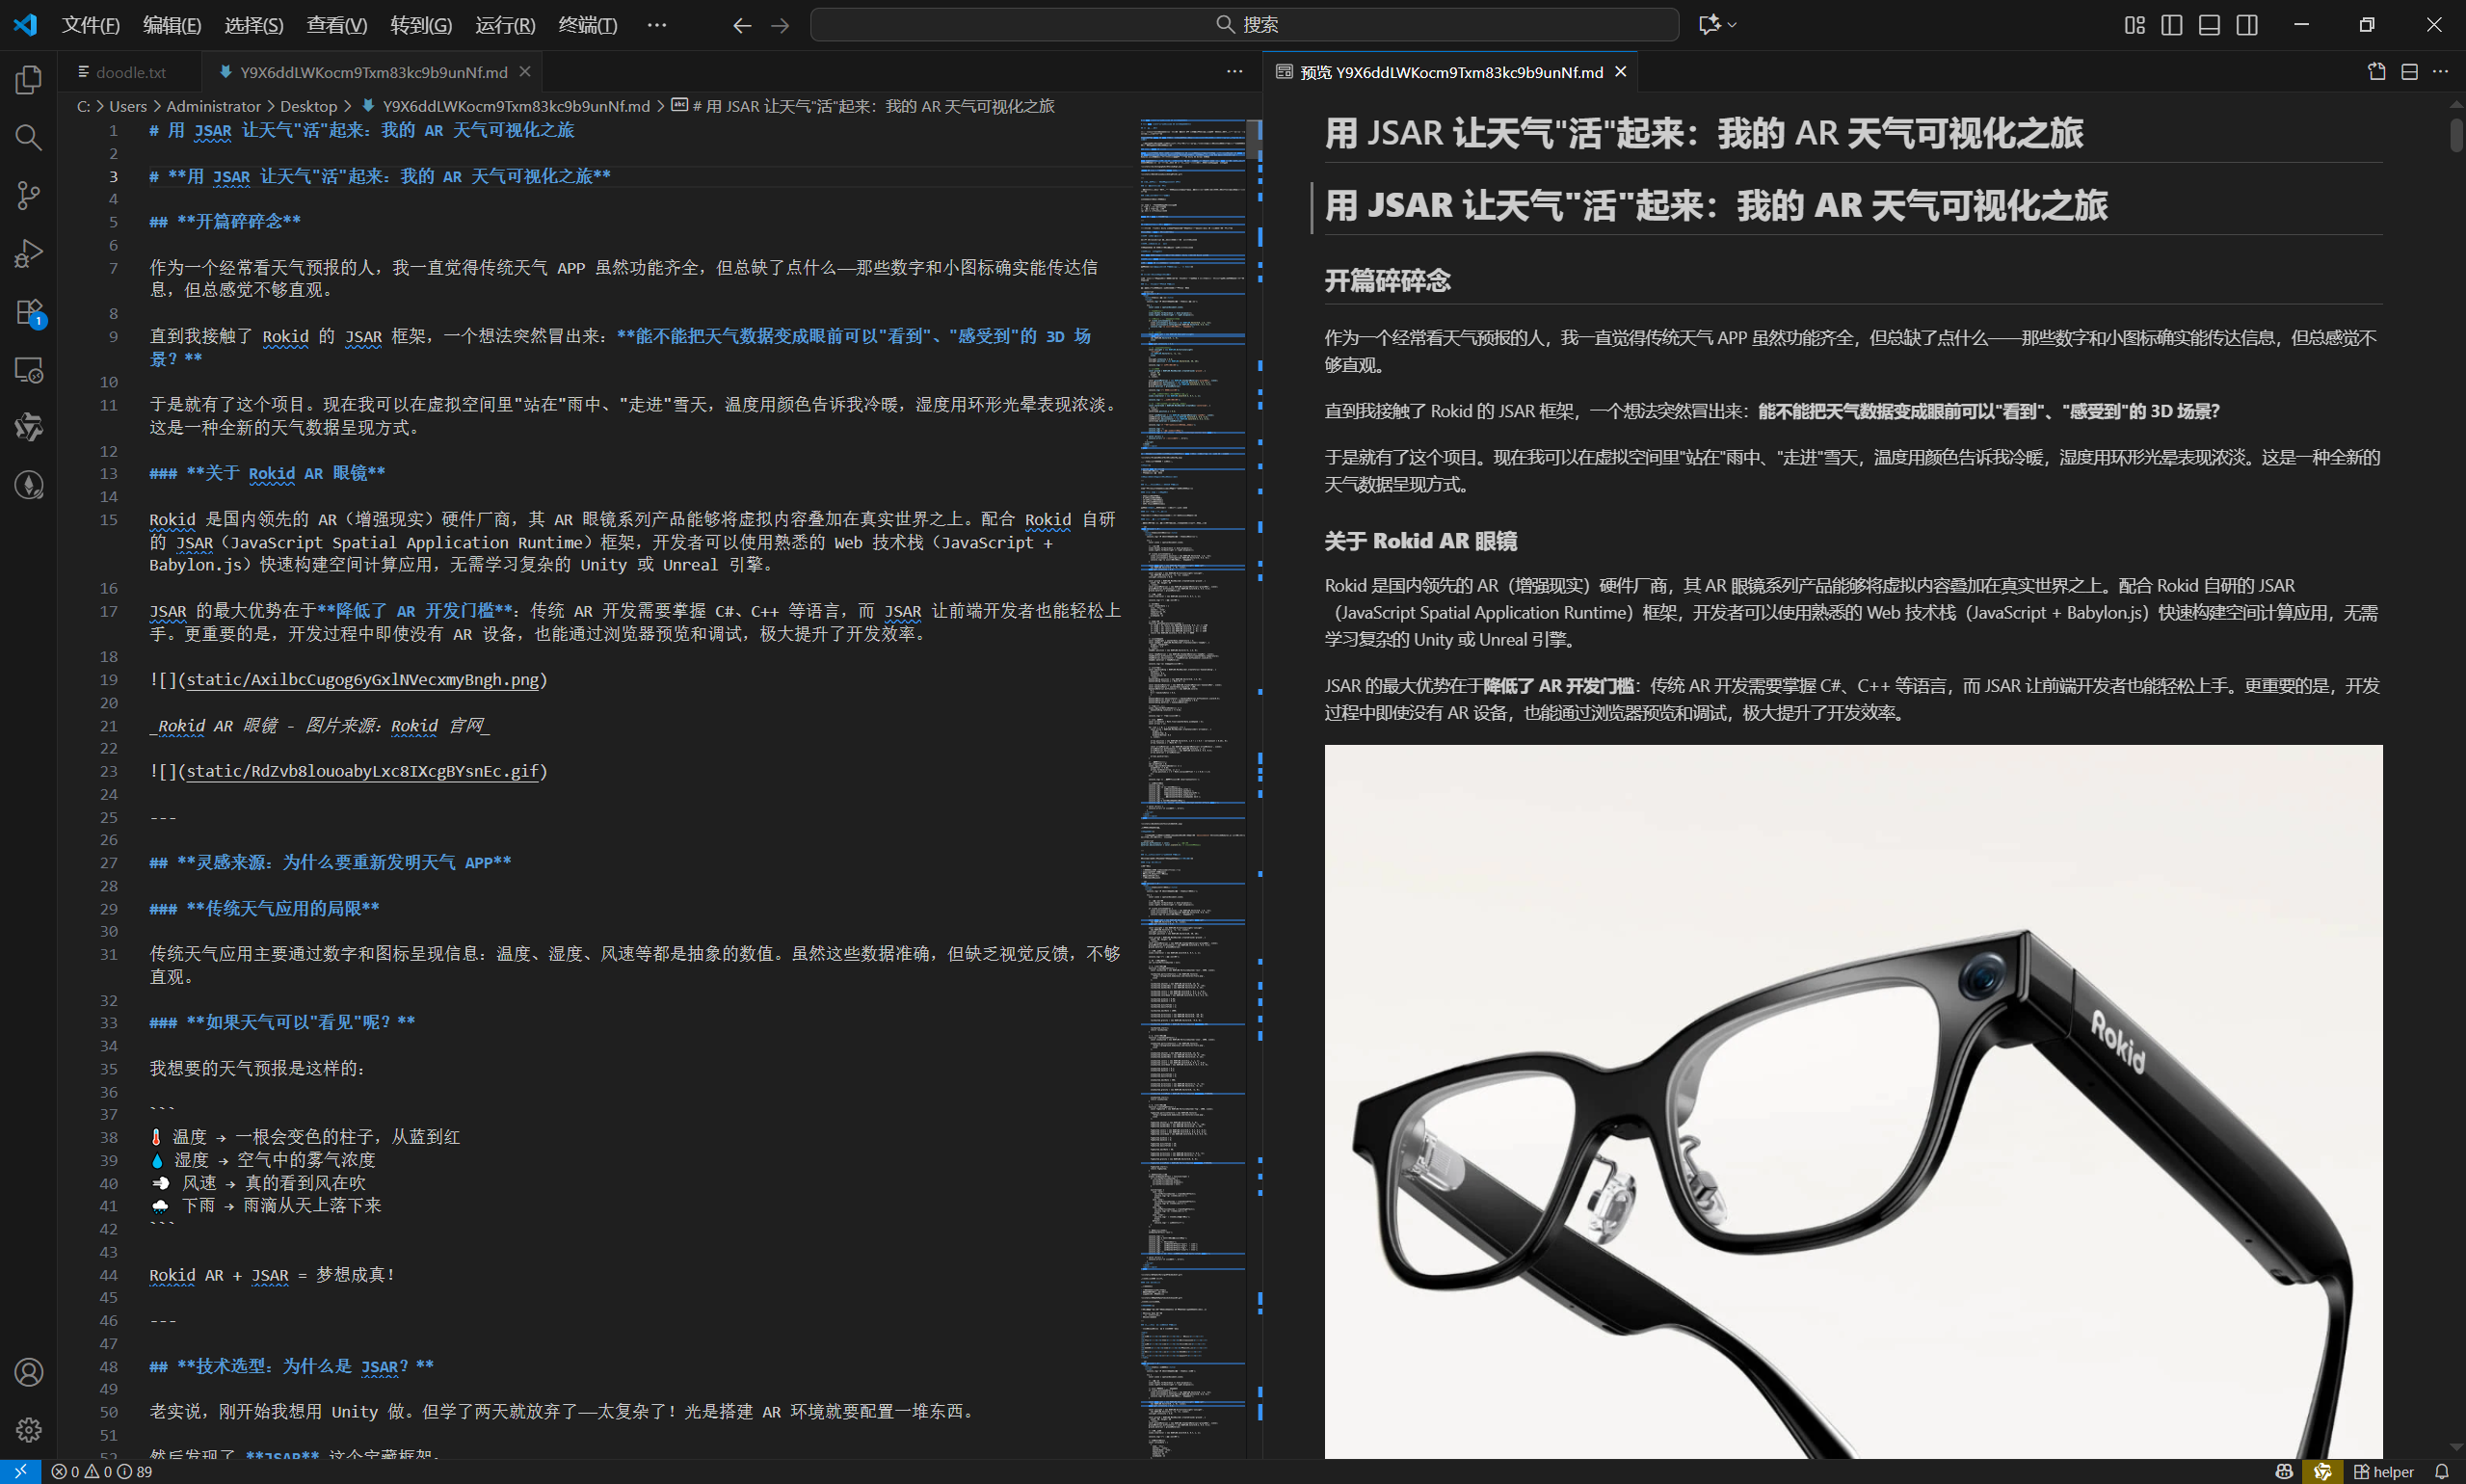The width and height of the screenshot is (2466, 1484).
Task: Click the search command center box
Action: pyautogui.click(x=1244, y=25)
